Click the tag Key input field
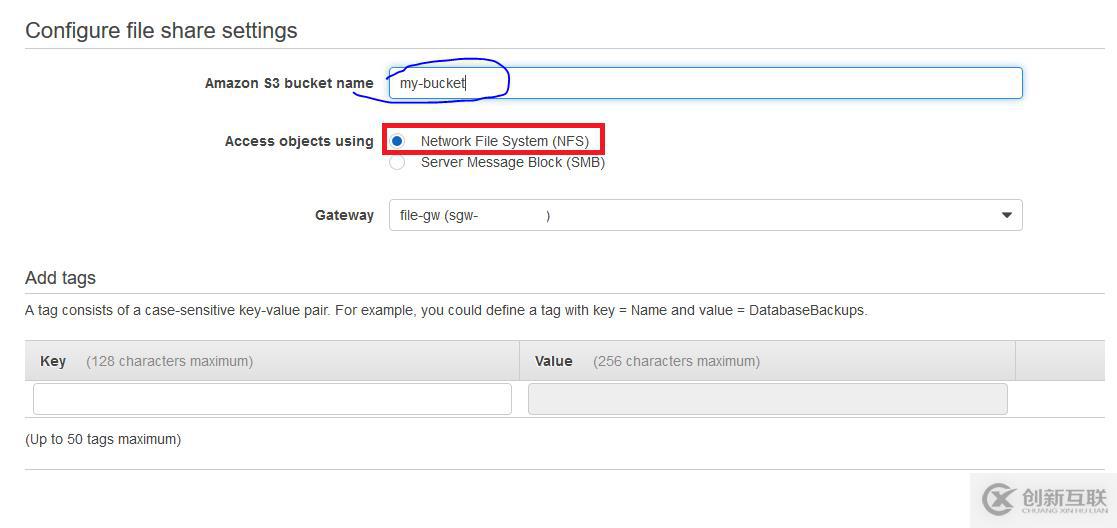 pyautogui.click(x=272, y=399)
